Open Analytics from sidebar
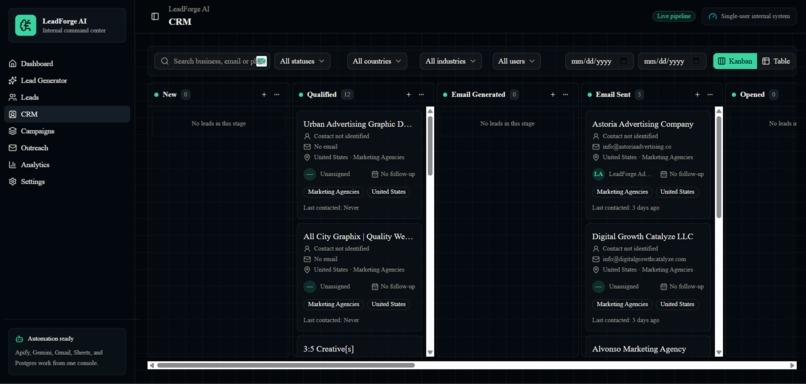Viewport: 806px width, 384px height. (x=67, y=165)
